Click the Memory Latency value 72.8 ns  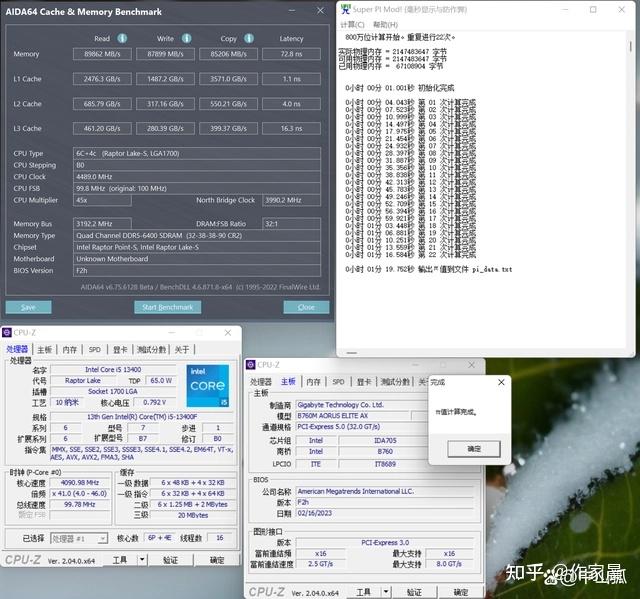click(291, 54)
